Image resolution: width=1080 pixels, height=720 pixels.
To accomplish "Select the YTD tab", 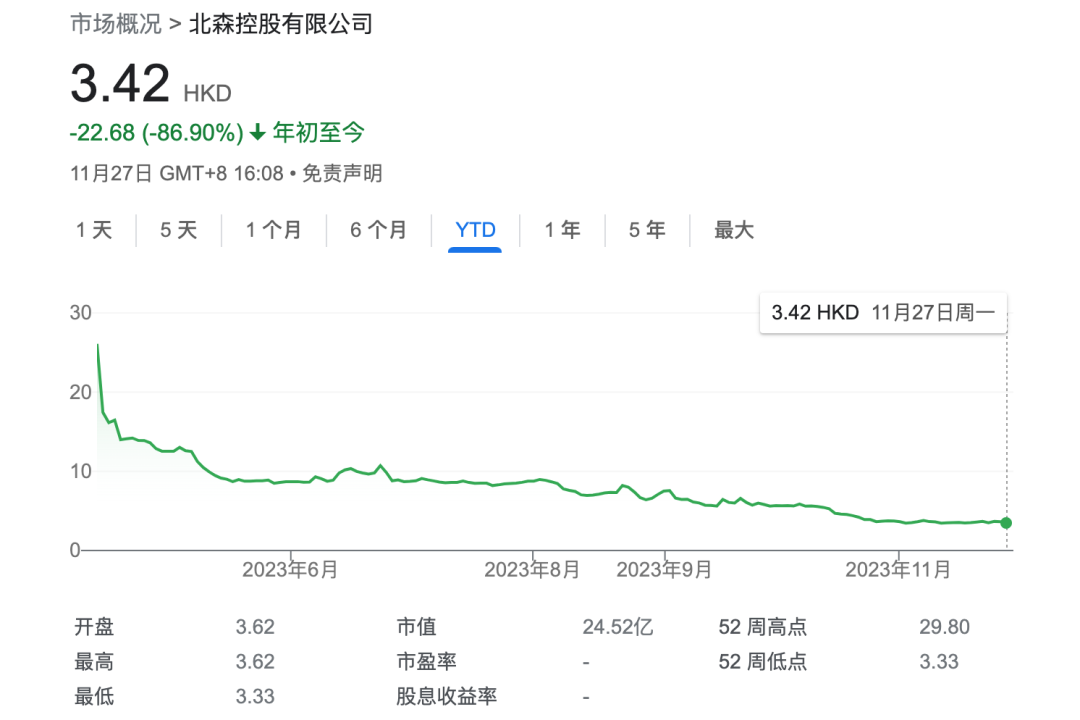I will click(x=475, y=231).
